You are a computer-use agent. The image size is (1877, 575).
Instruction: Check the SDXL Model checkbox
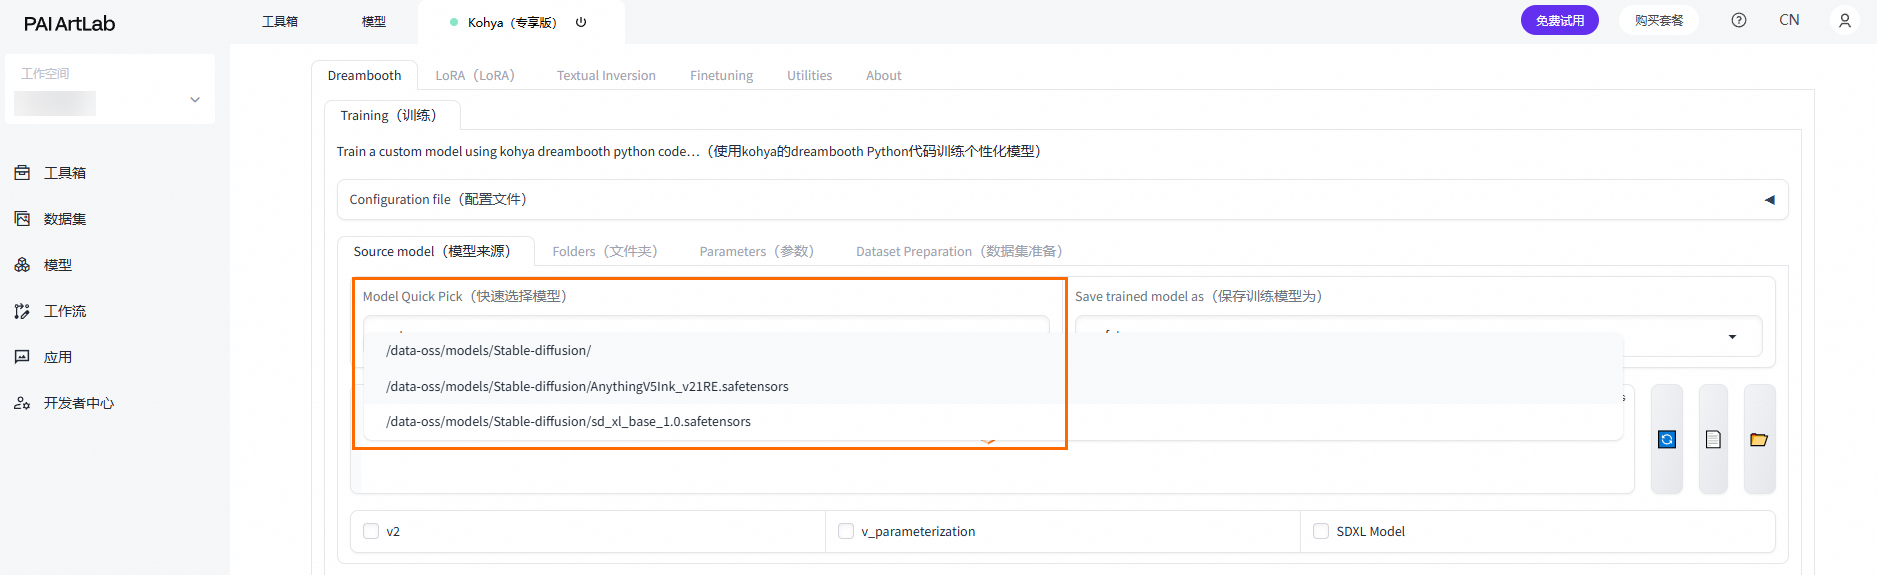(1321, 531)
